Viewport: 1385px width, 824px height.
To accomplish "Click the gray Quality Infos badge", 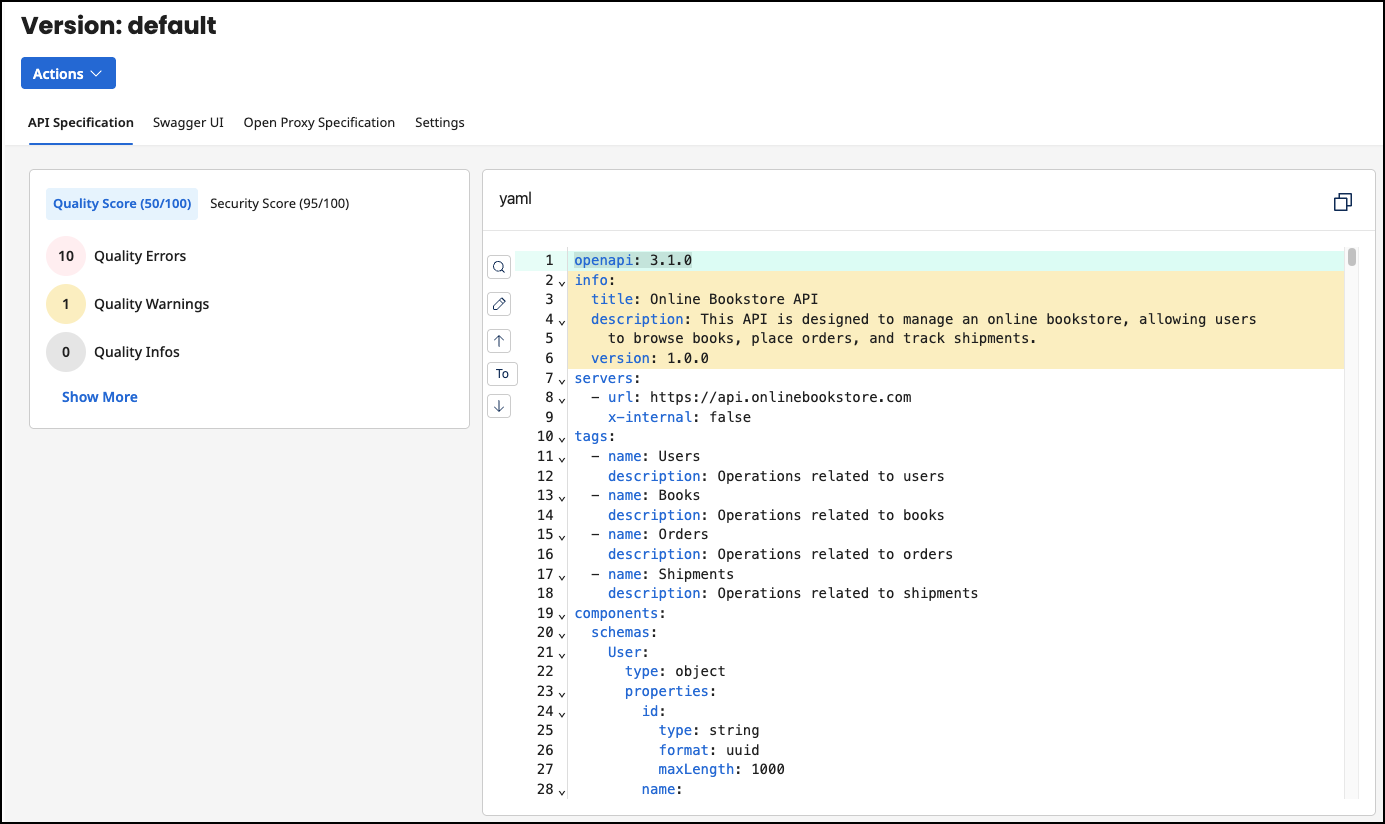I will (65, 352).
